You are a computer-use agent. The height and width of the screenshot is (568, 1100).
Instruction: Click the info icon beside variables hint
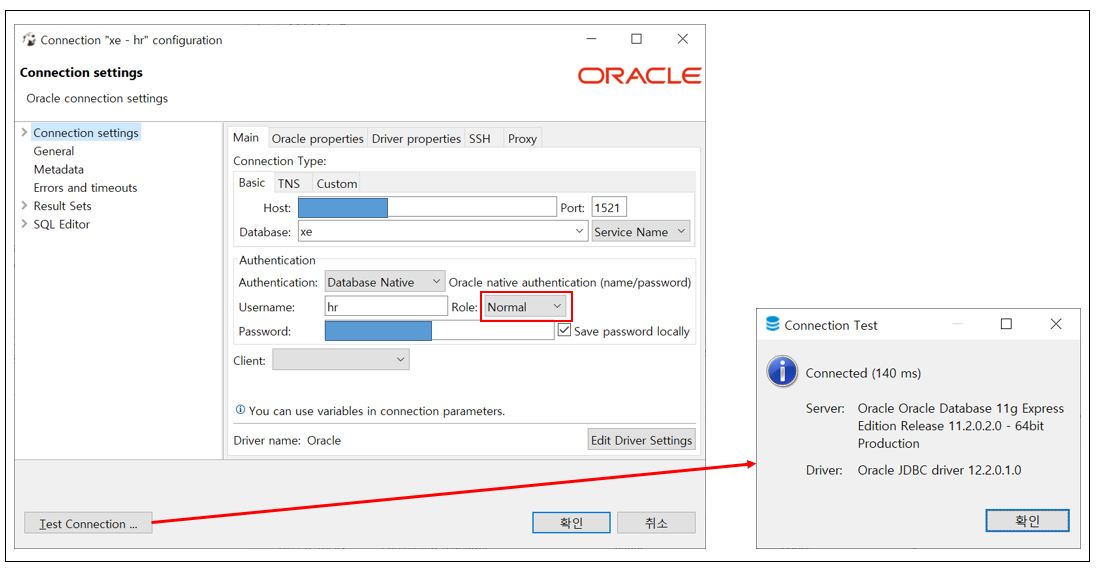click(241, 410)
